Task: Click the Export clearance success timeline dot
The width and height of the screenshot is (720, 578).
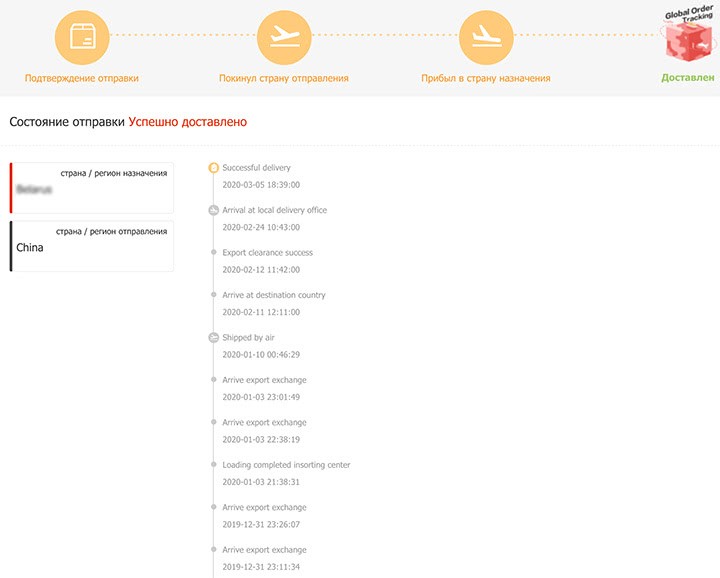Action: (214, 252)
